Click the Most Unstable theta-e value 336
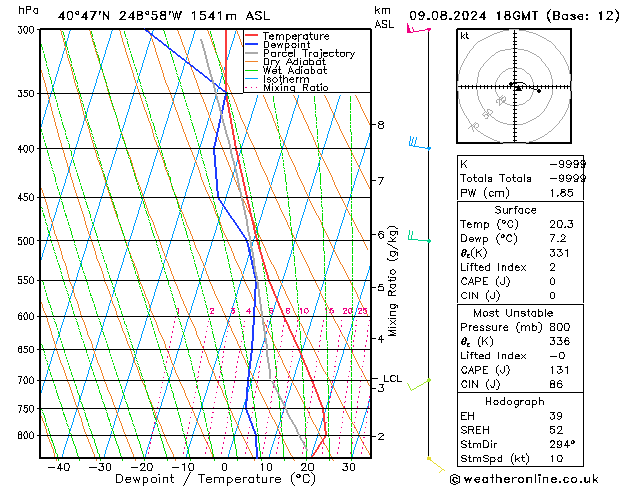The width and height of the screenshot is (629, 486). [x=560, y=341]
